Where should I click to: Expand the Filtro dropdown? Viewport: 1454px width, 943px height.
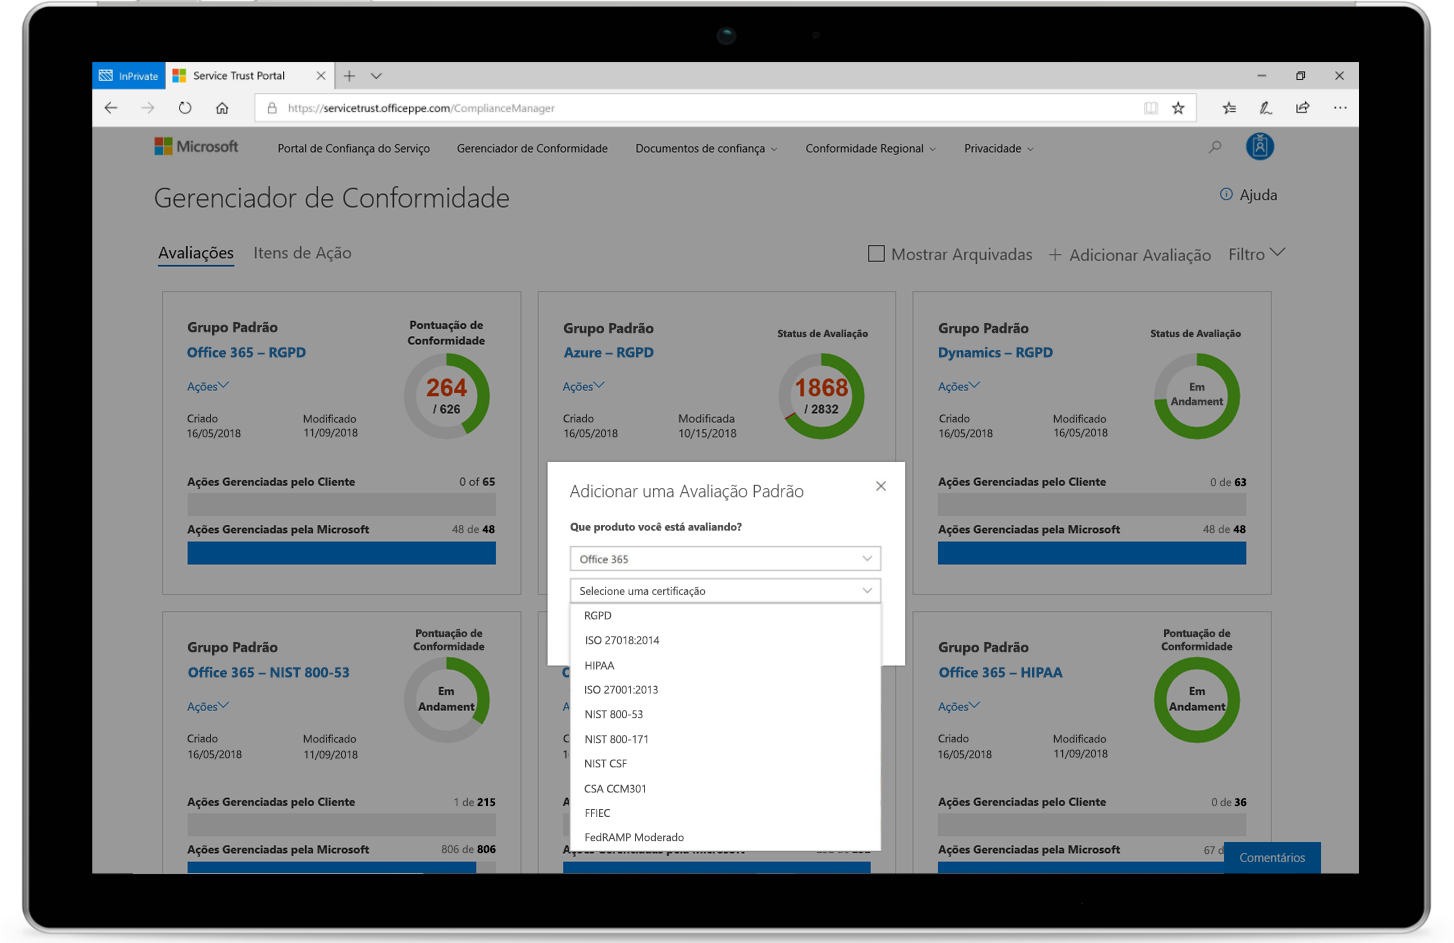[x=1257, y=254]
